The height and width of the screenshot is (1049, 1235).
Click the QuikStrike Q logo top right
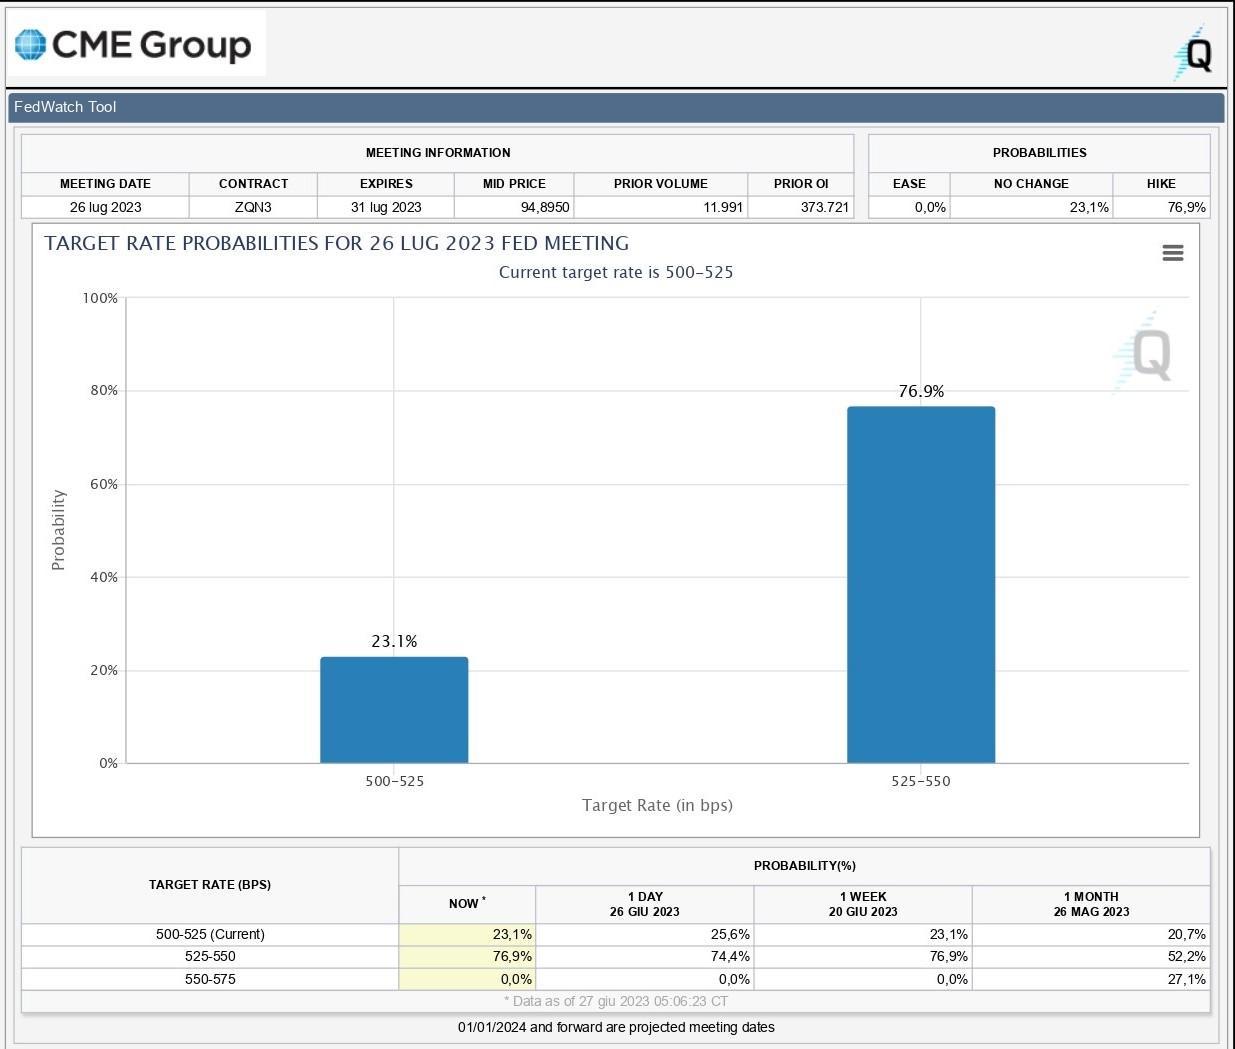point(1194,54)
